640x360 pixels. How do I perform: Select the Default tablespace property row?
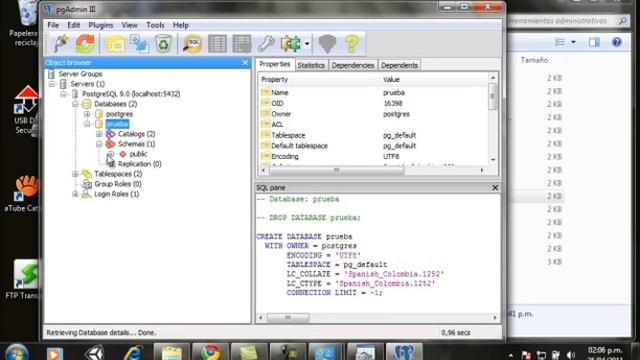(373, 146)
